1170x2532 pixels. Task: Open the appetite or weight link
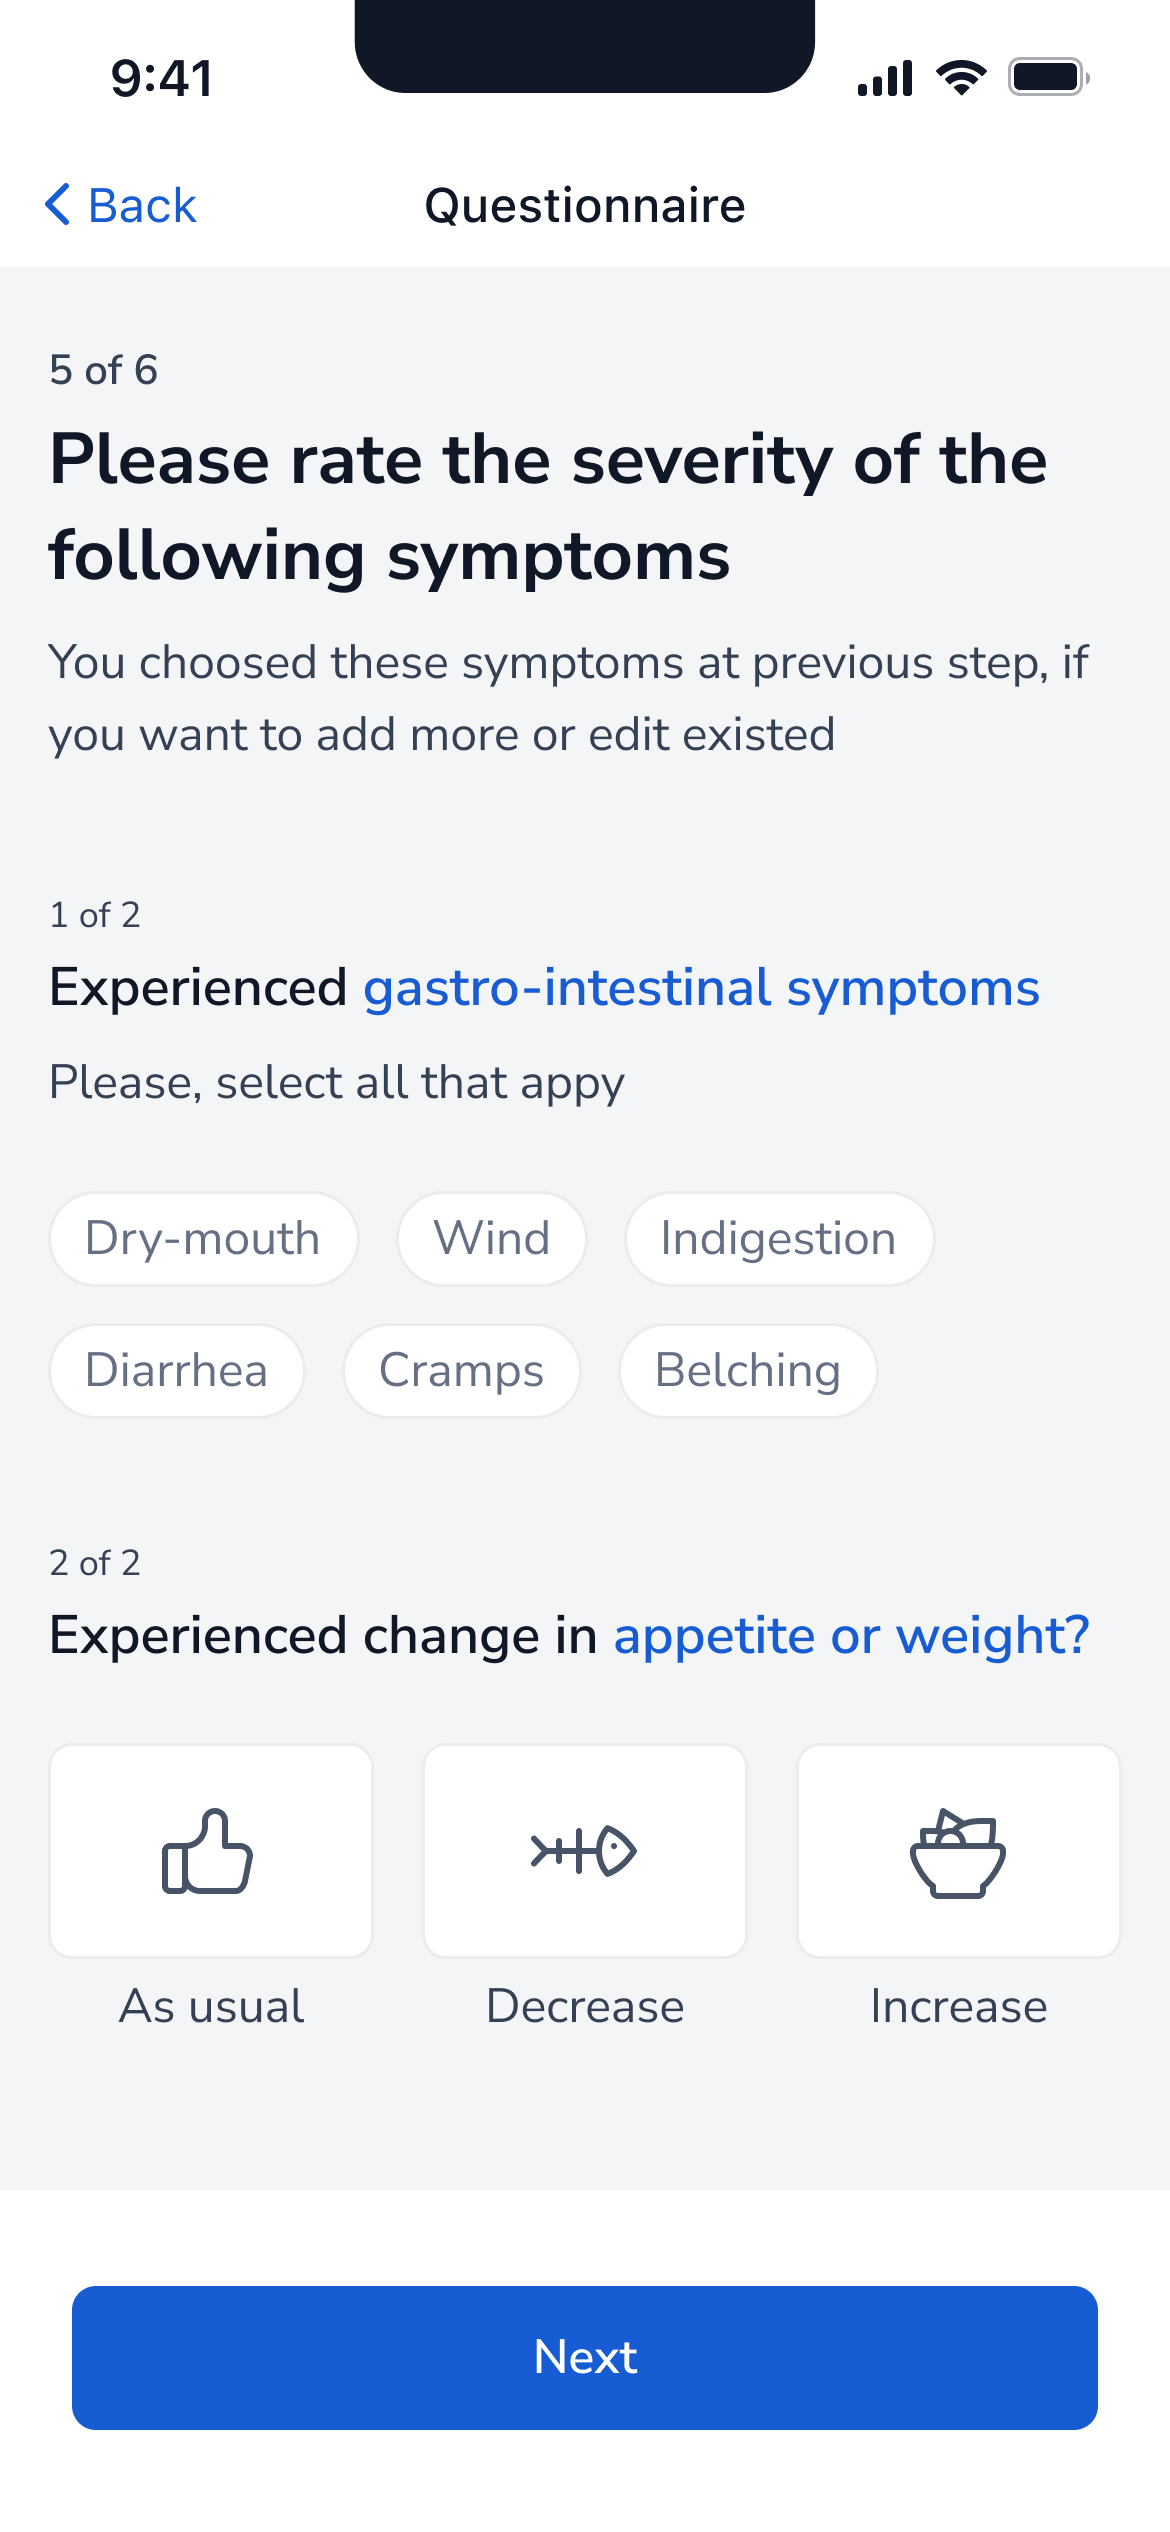coord(851,1636)
